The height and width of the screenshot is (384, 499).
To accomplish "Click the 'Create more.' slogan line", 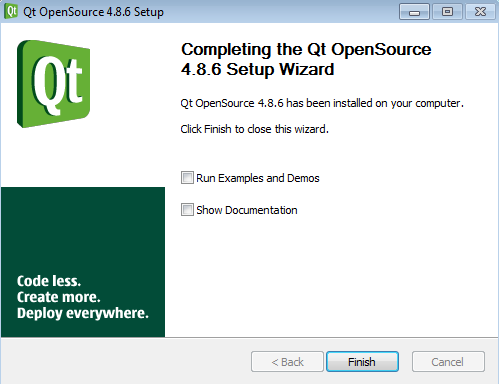I will [x=59, y=297].
